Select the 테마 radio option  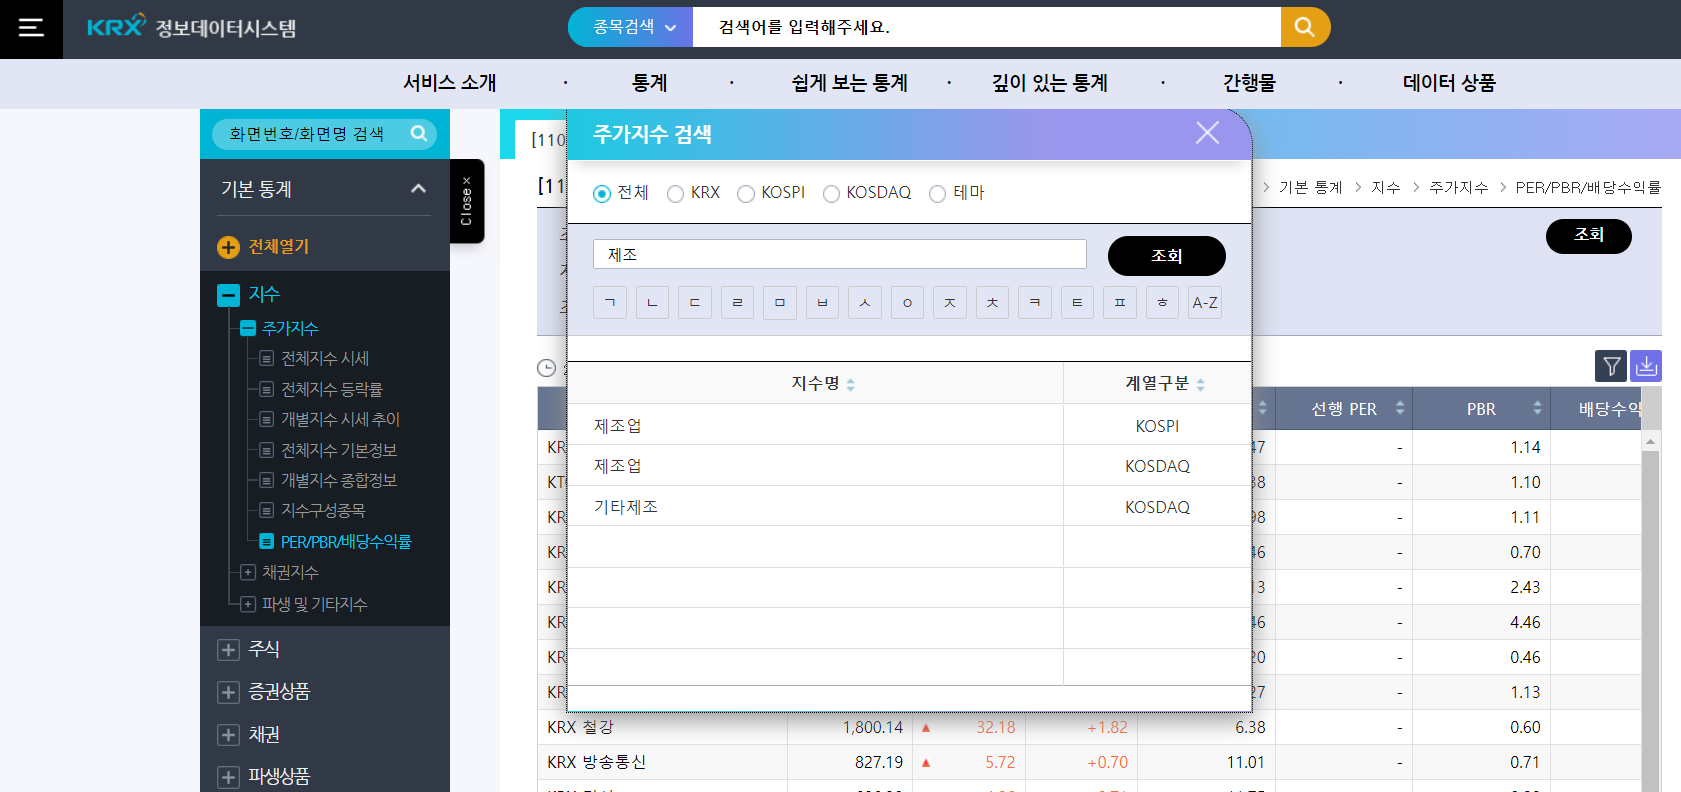click(x=938, y=194)
